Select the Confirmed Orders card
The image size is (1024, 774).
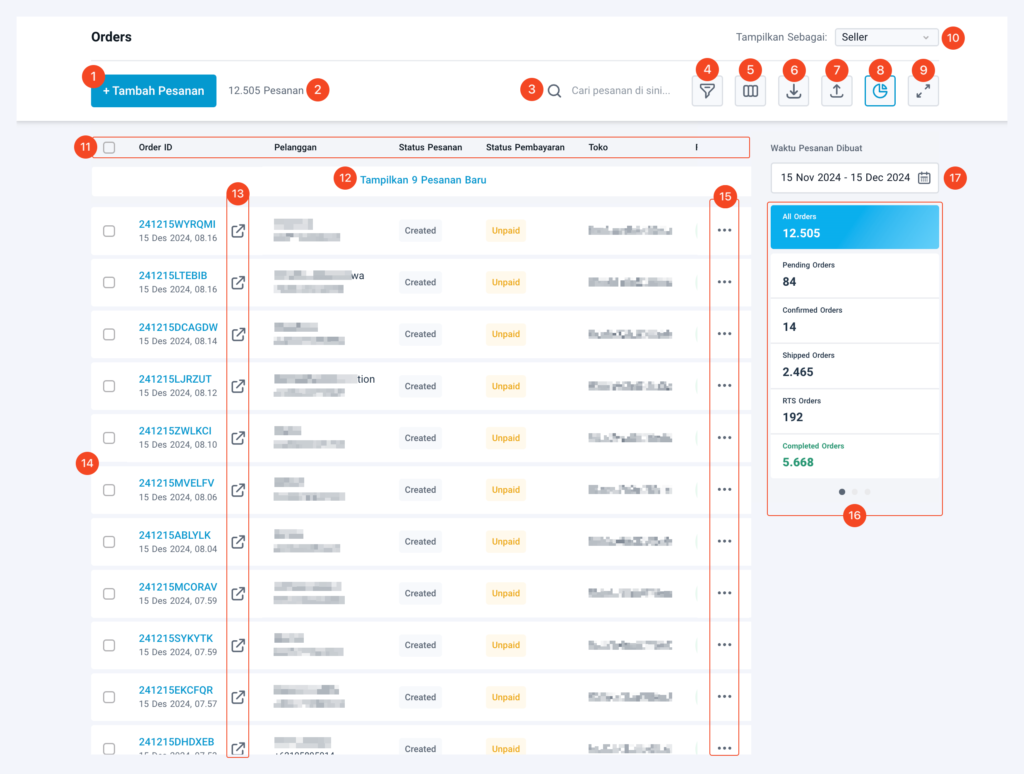[854, 320]
